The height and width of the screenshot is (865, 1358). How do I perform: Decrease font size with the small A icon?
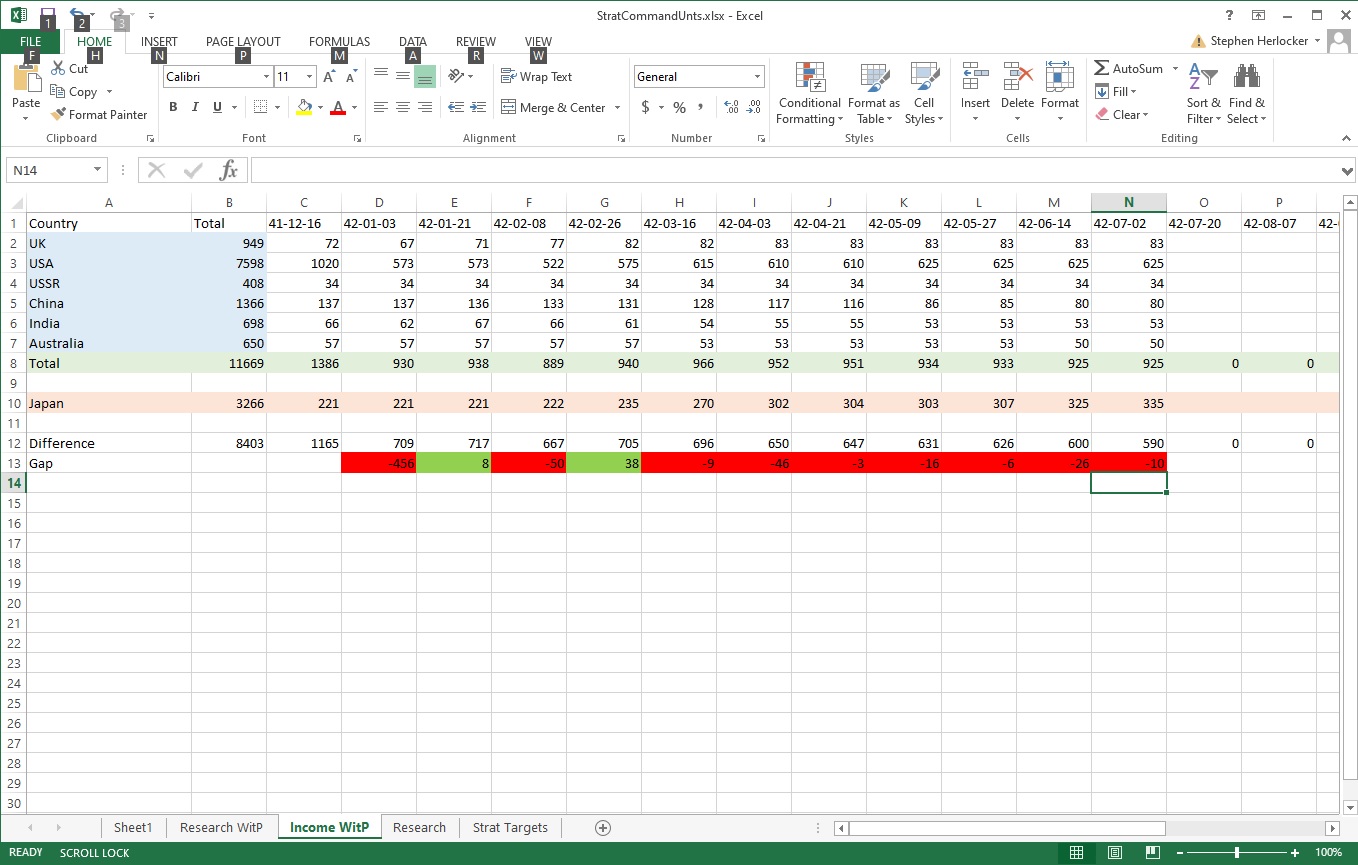tap(351, 76)
